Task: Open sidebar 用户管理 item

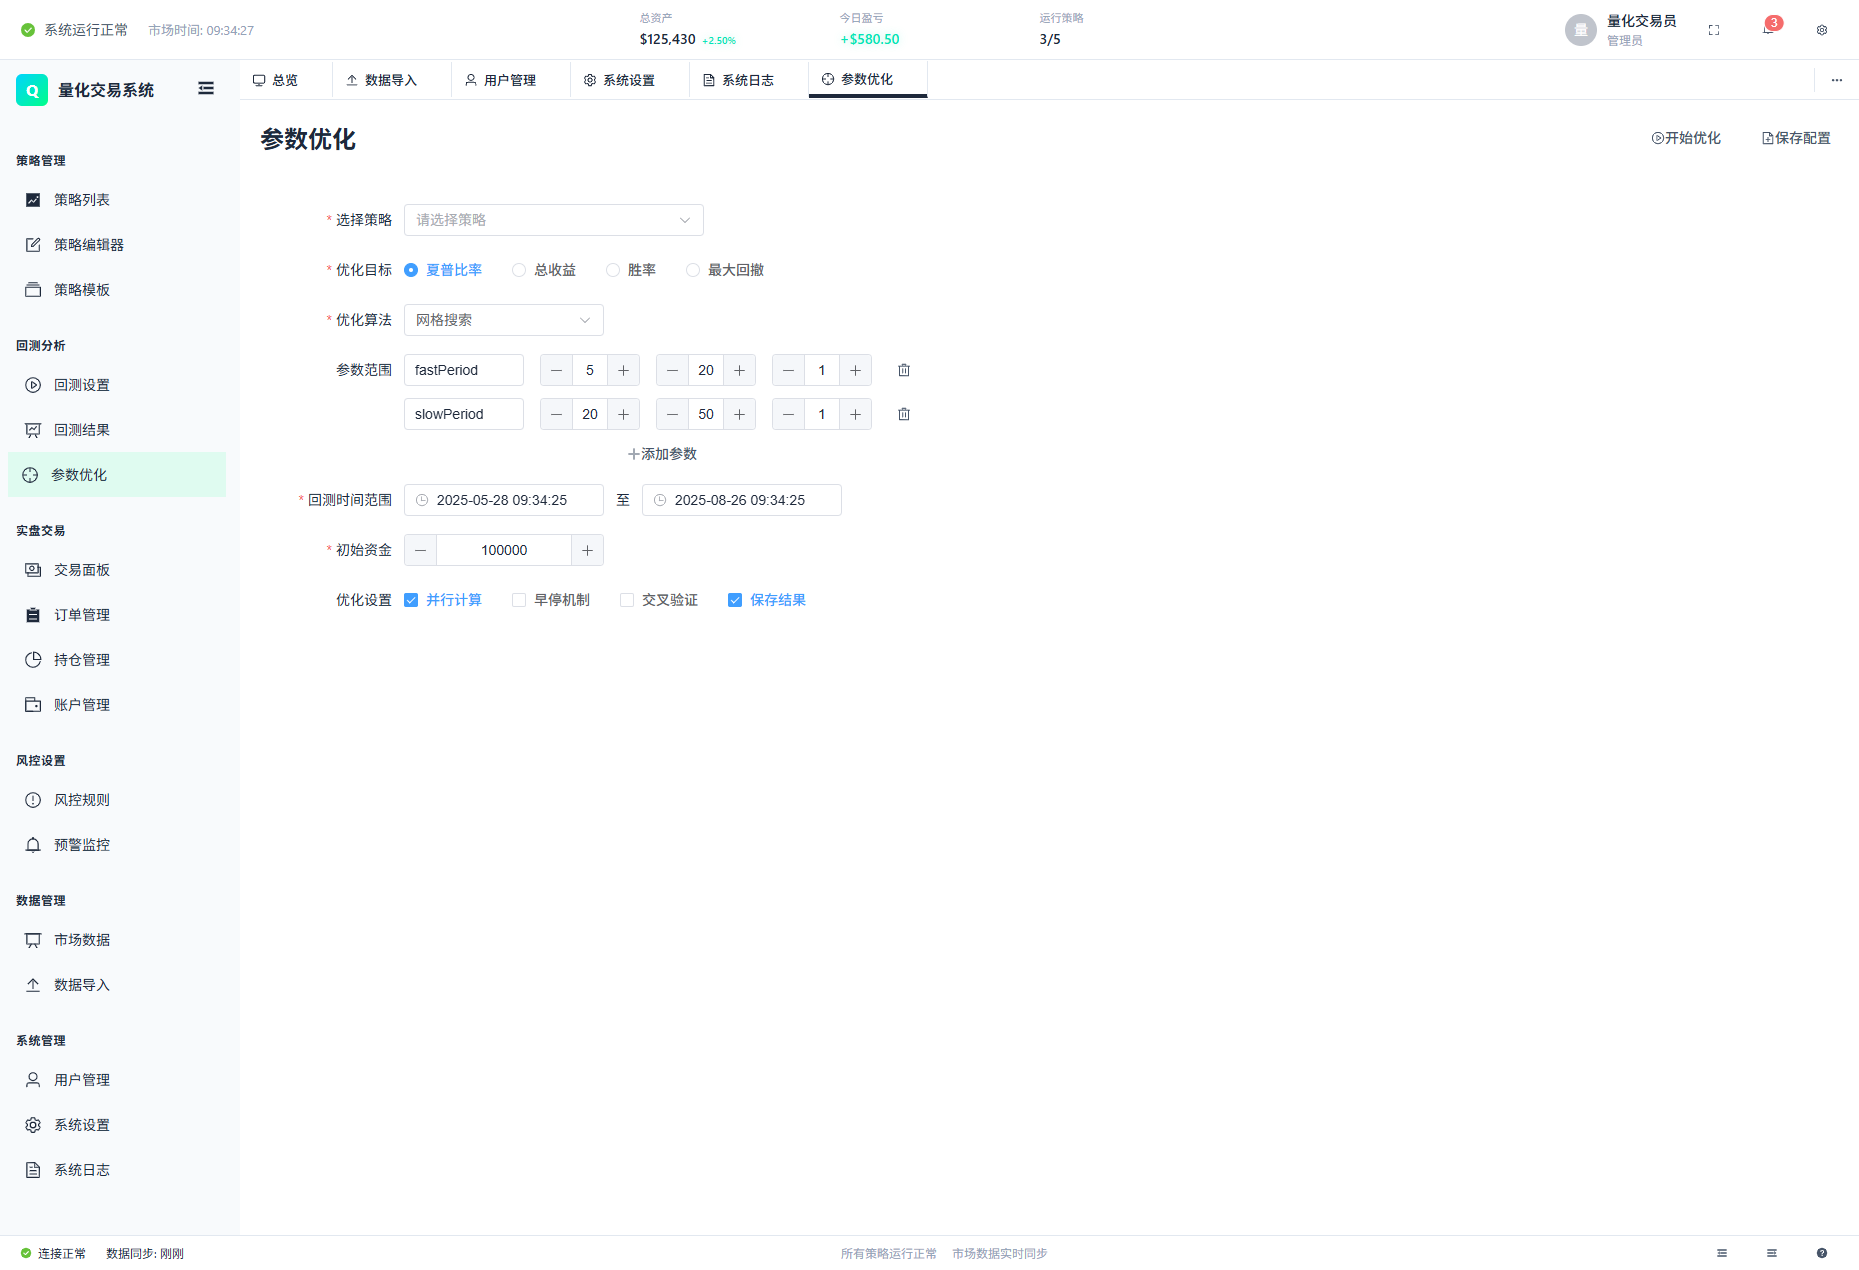Action: pos(117,1080)
